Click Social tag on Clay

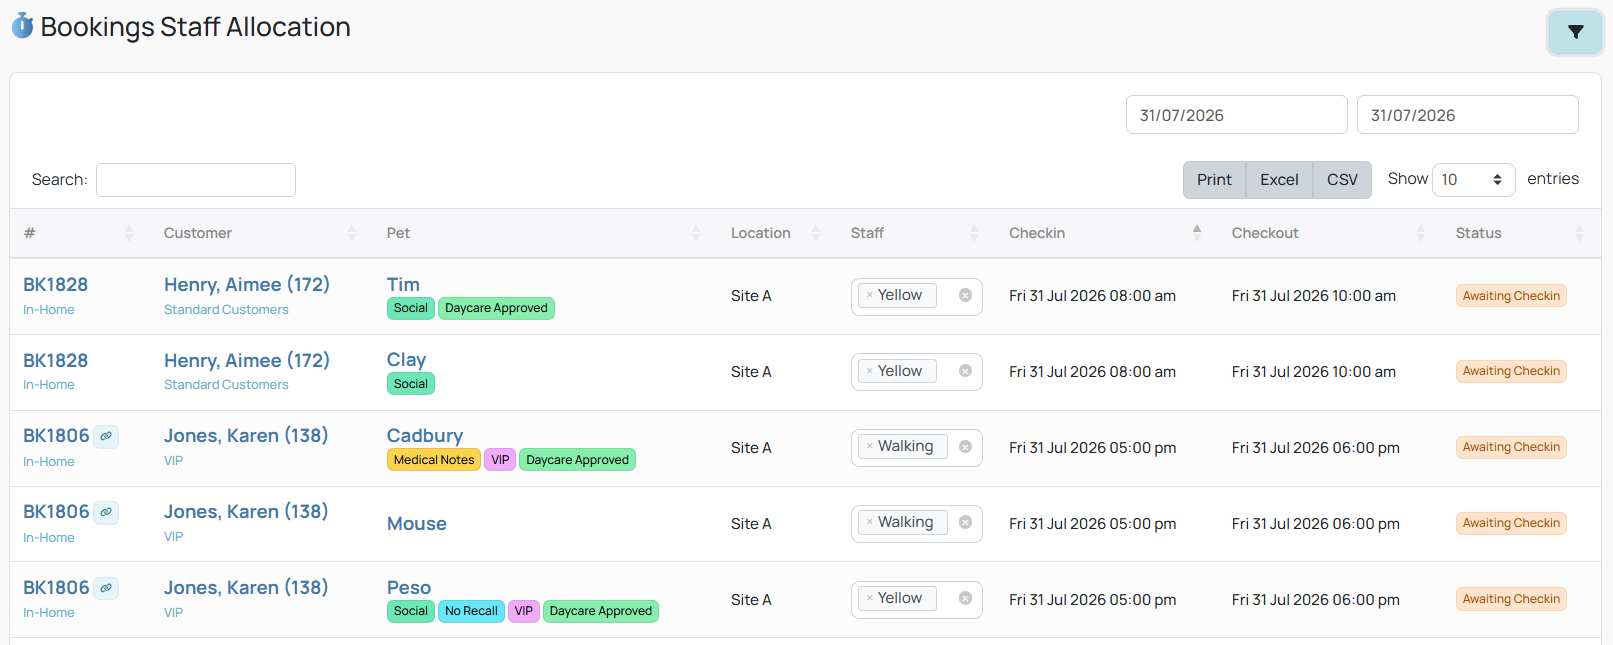click(411, 384)
